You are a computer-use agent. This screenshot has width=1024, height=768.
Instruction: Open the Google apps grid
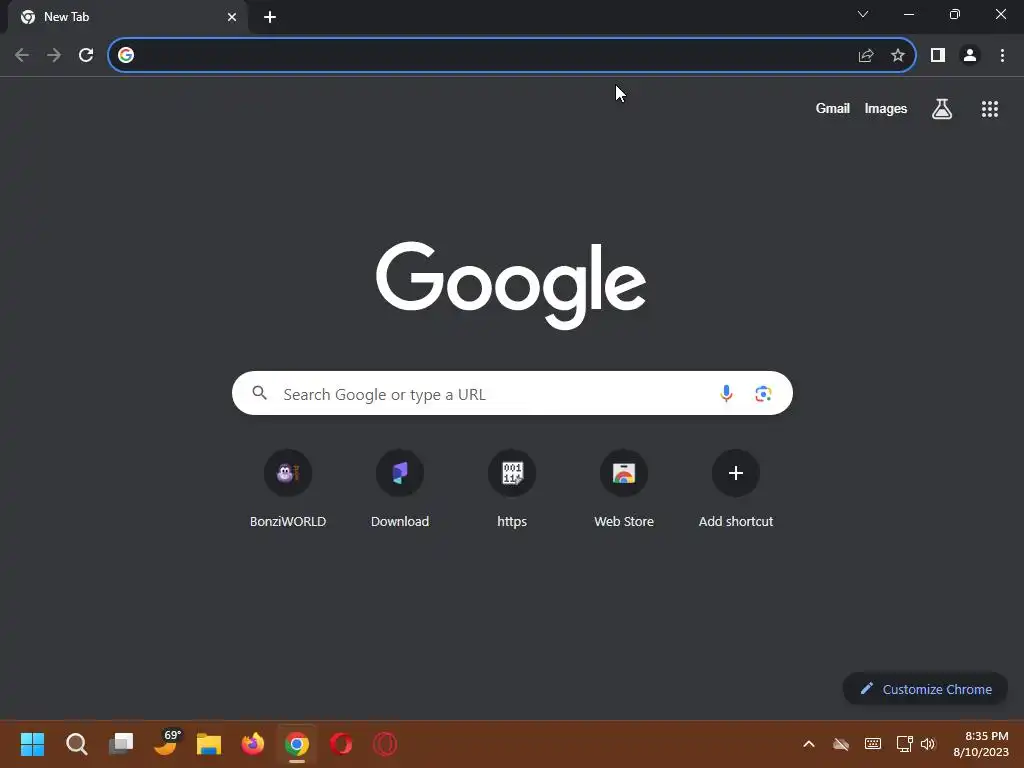[990, 109]
